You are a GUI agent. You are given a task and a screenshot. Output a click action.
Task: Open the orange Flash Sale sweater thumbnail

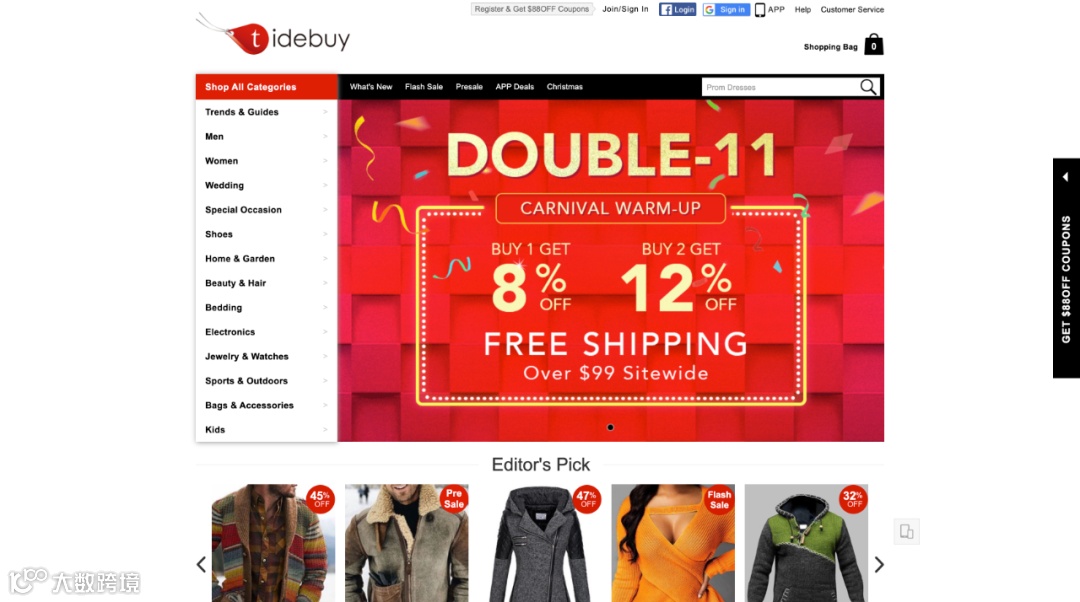pos(673,543)
